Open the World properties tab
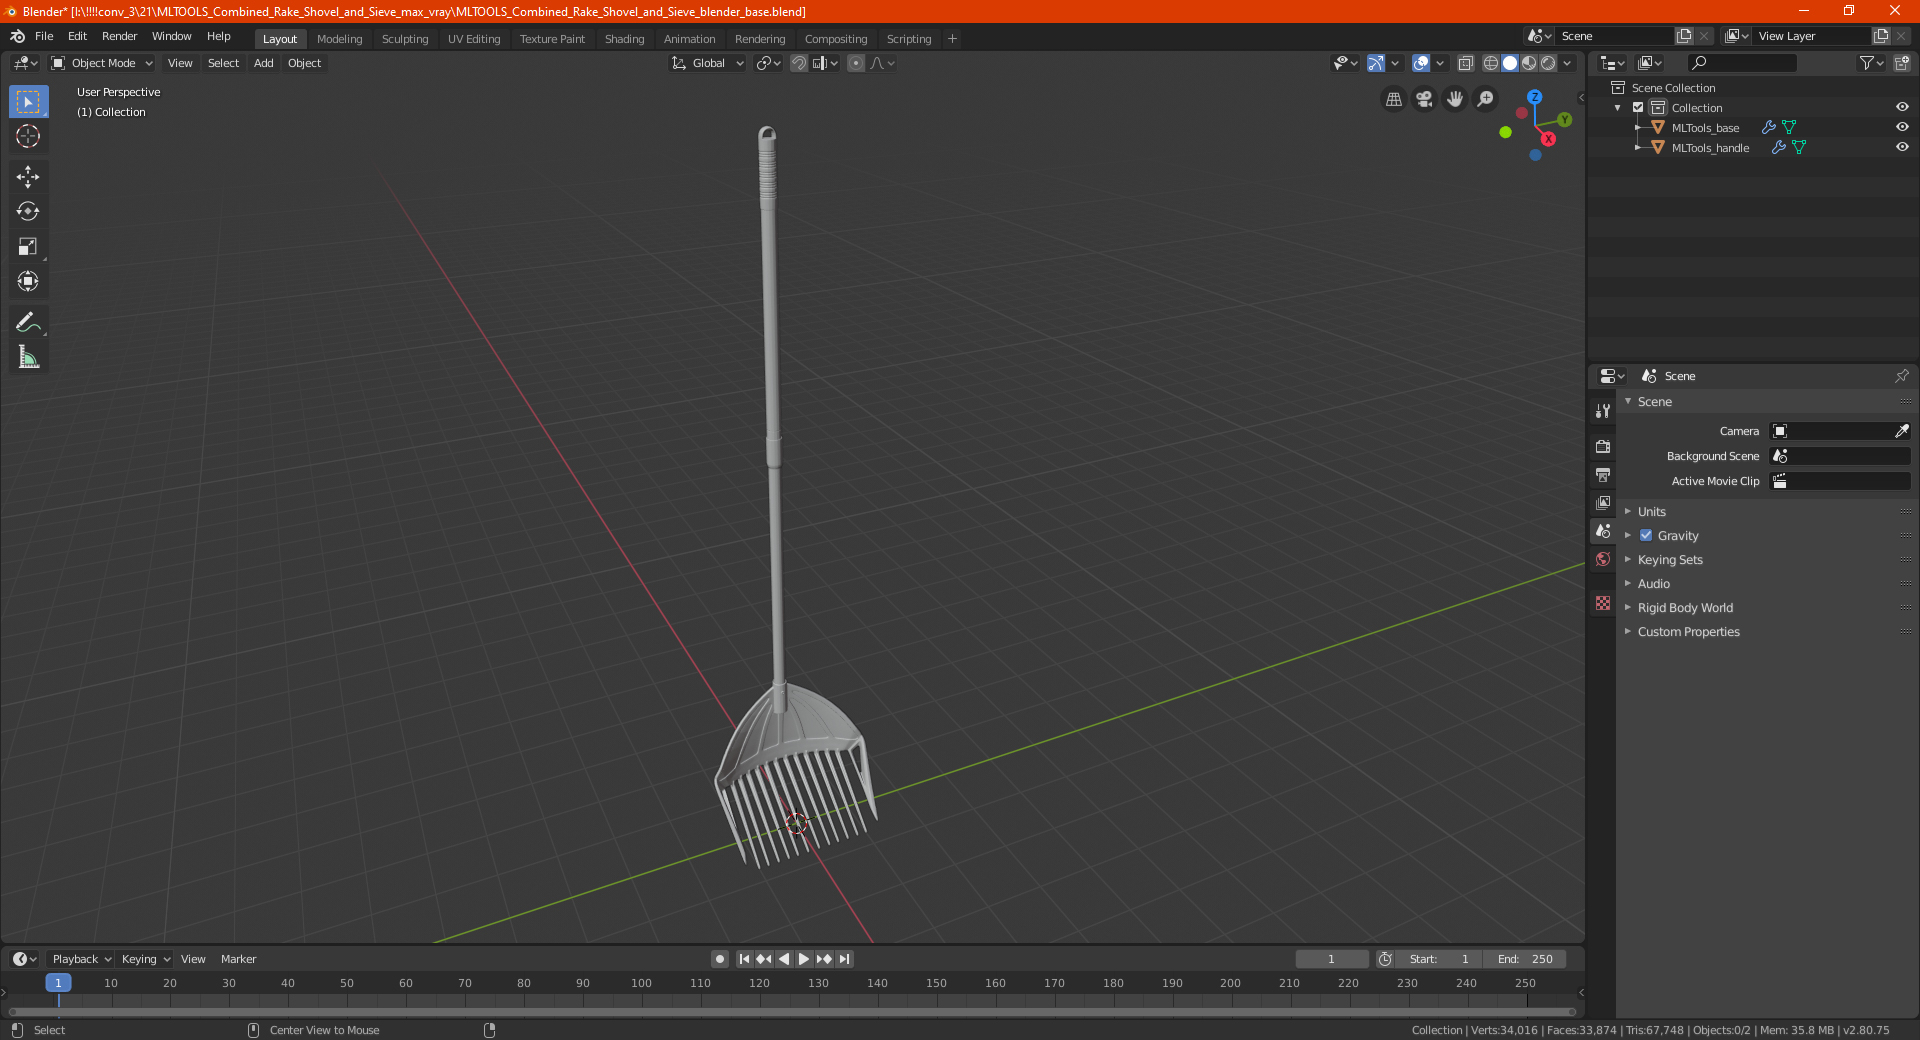 tap(1603, 559)
